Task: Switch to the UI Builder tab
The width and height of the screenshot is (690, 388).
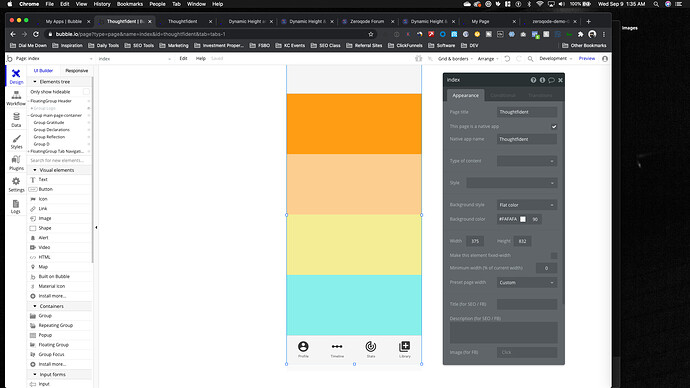Action: click(x=43, y=71)
